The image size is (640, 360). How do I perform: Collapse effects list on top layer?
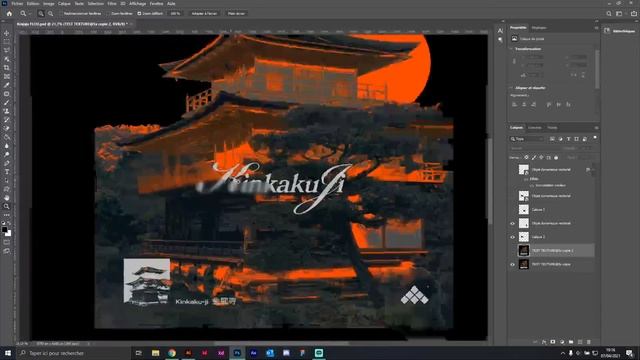click(x=592, y=169)
